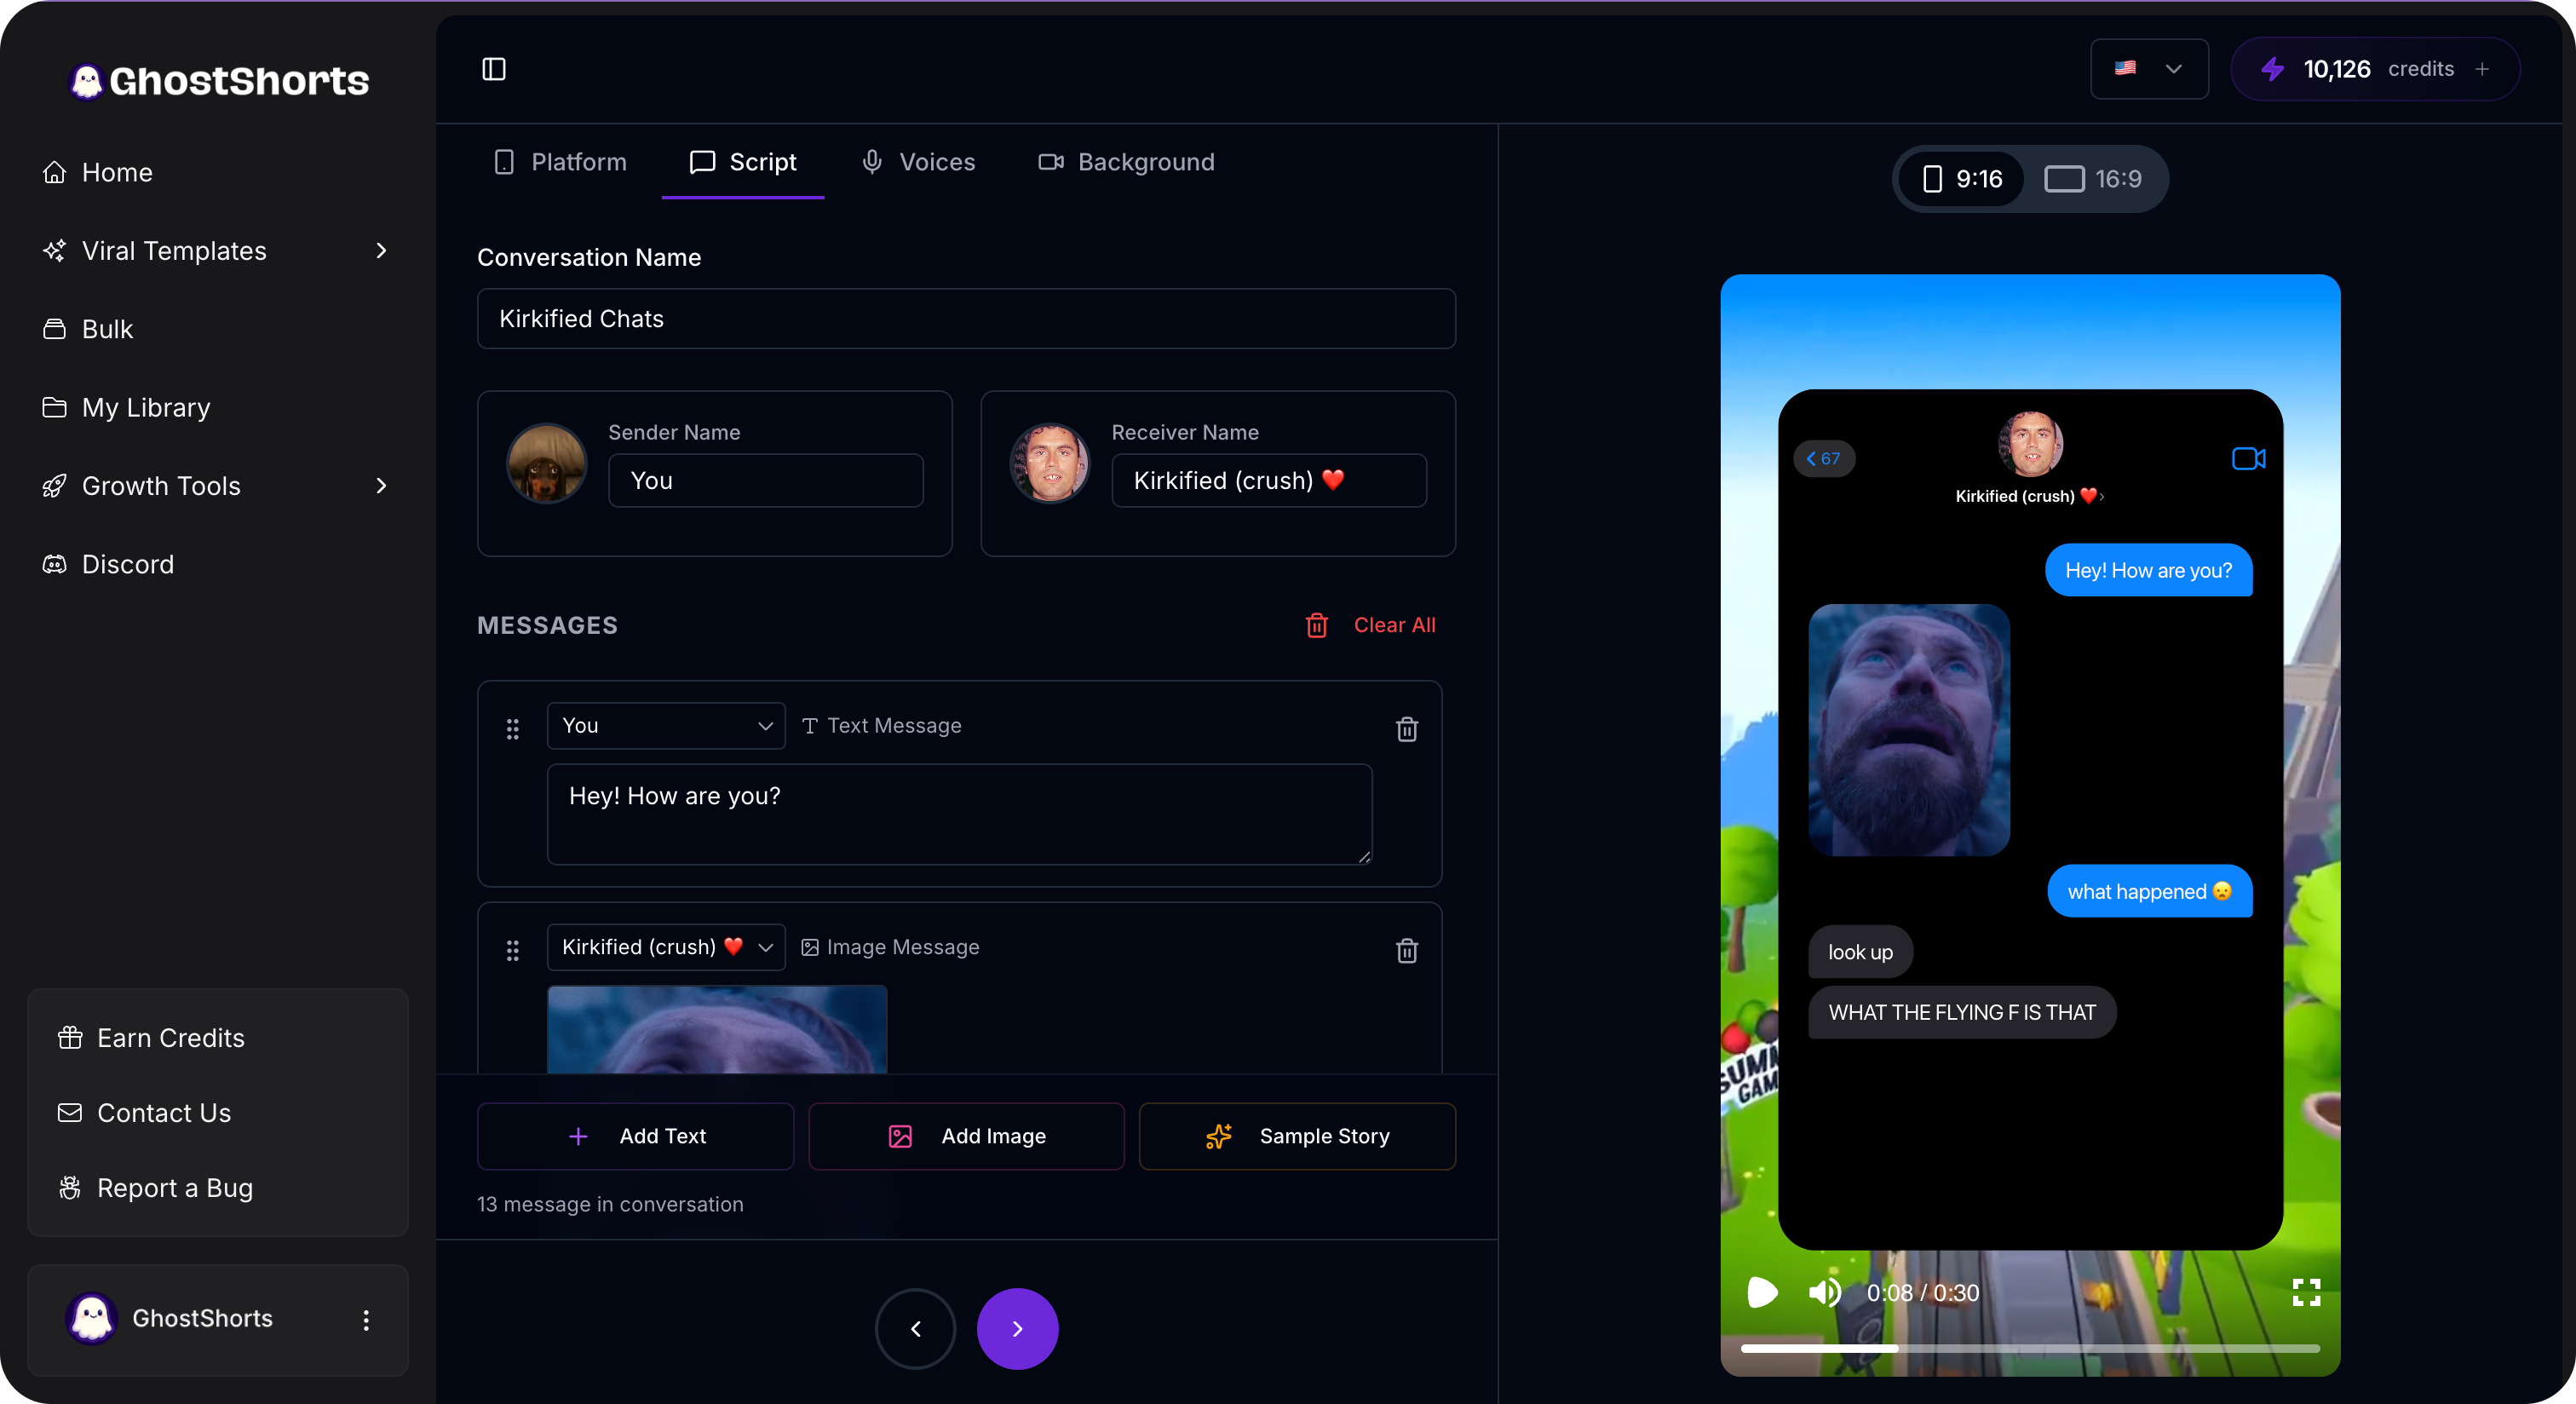
Task: Select the 9:16 aspect ratio
Action: (1963, 179)
